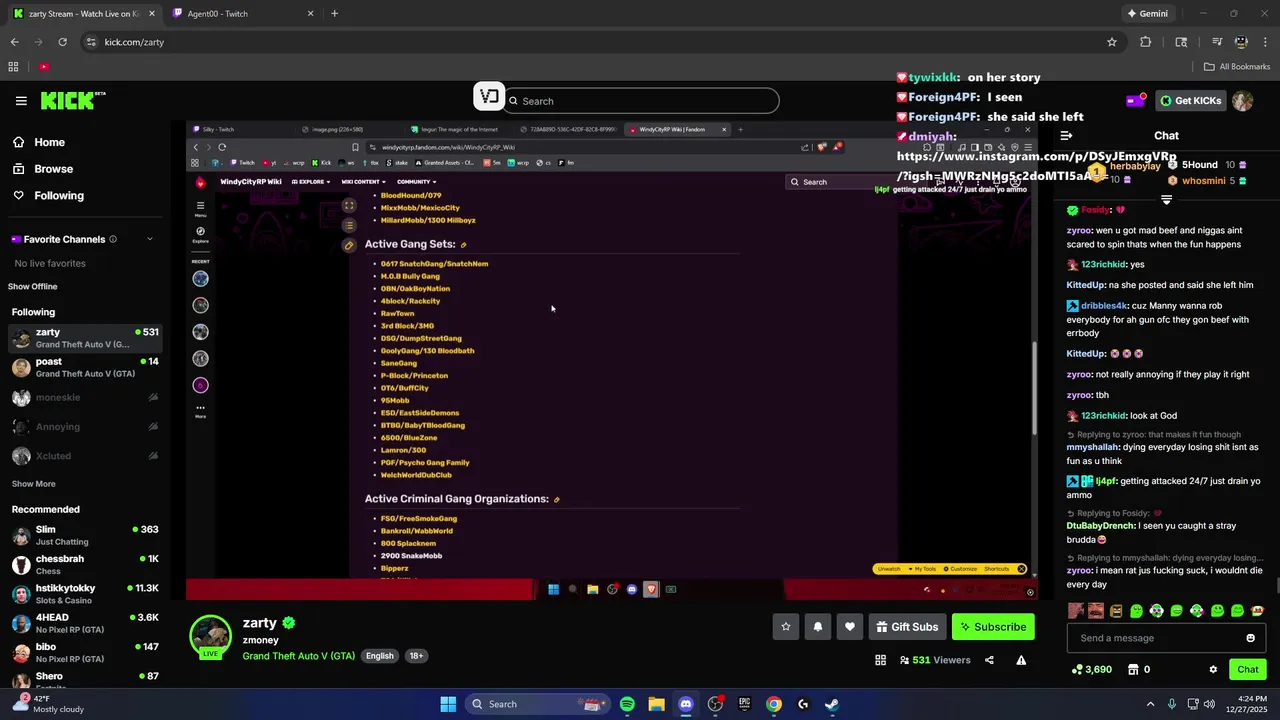
Task: Click the Gift Subs button
Action: click(x=907, y=627)
